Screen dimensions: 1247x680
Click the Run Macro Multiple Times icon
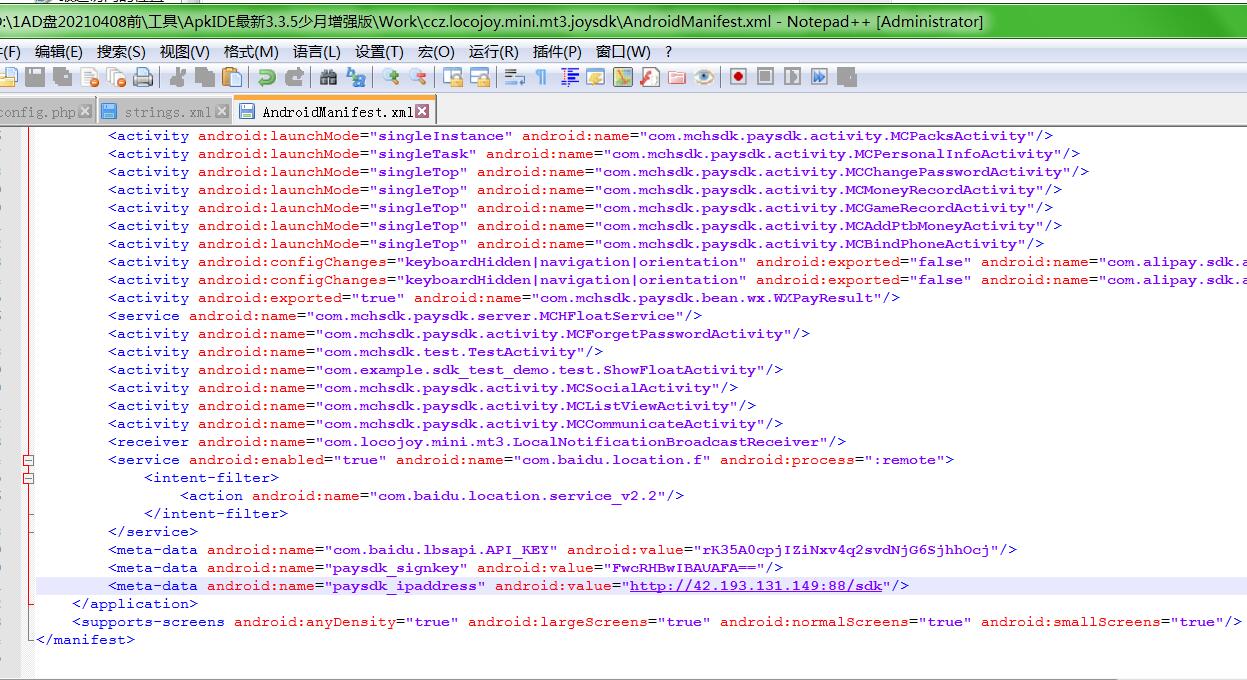click(819, 77)
